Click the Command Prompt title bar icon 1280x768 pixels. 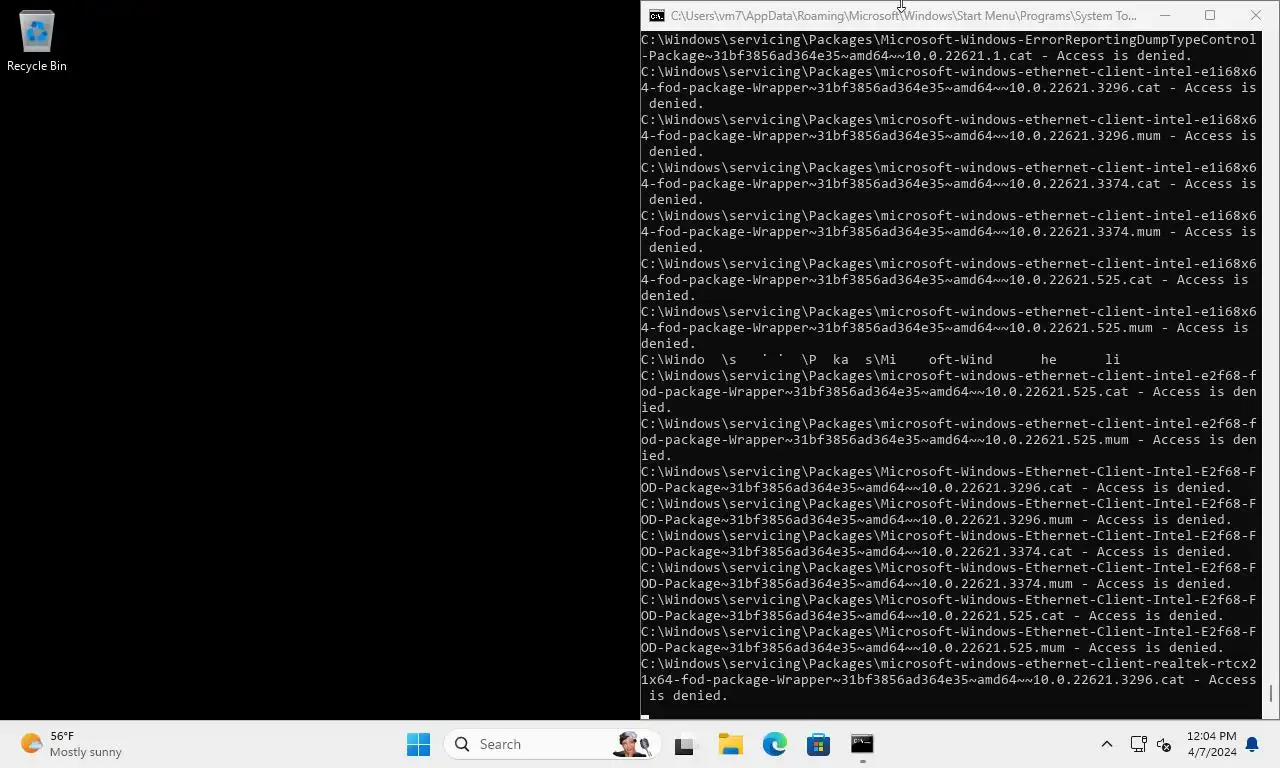656,16
